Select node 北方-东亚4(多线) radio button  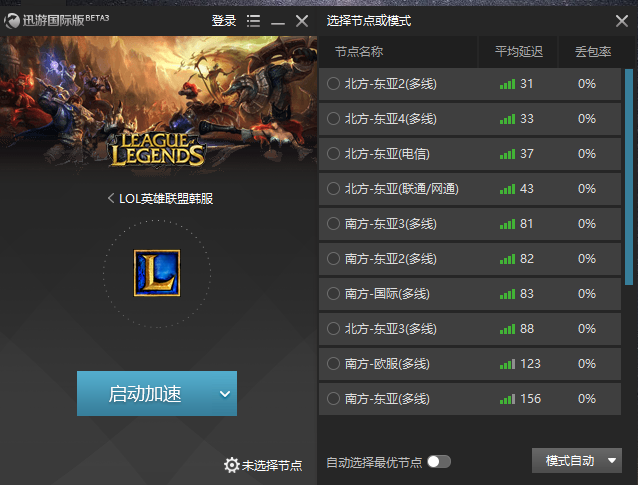(x=333, y=119)
